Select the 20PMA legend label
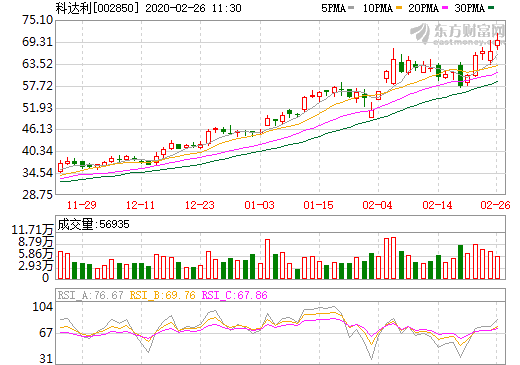 tap(423, 8)
